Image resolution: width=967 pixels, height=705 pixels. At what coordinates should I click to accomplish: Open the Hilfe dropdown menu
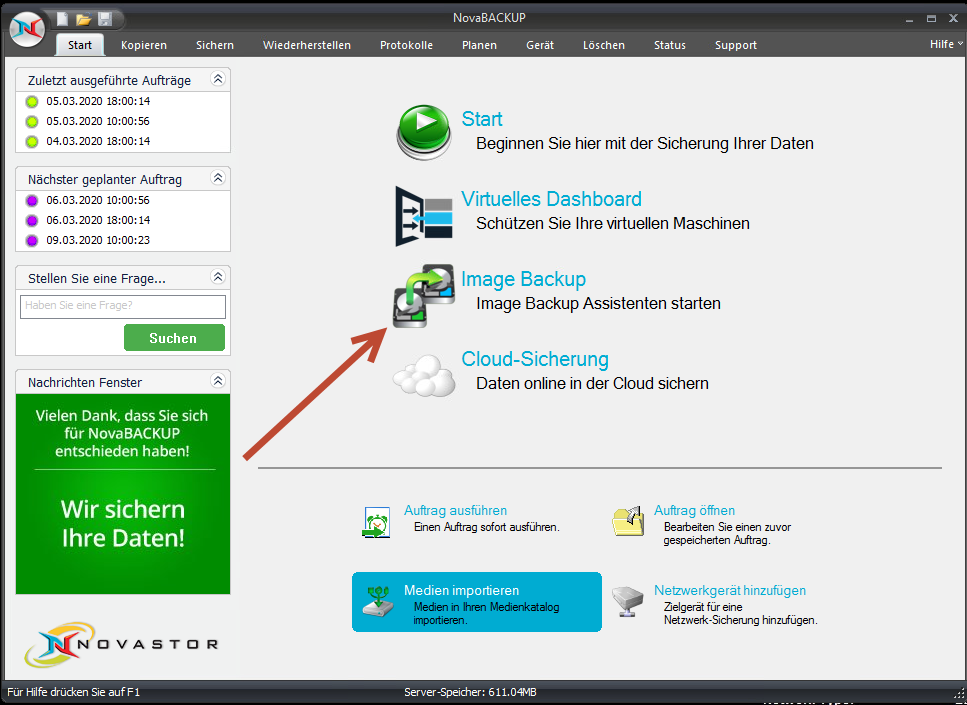point(945,44)
